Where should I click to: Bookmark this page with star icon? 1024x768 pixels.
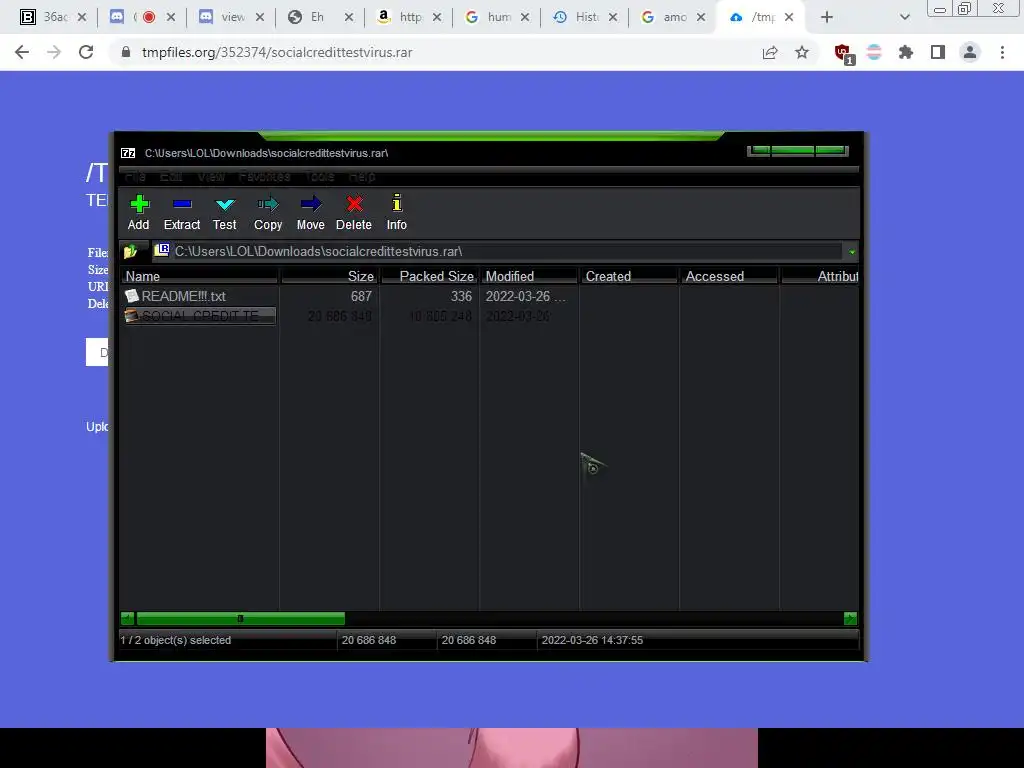click(x=802, y=52)
